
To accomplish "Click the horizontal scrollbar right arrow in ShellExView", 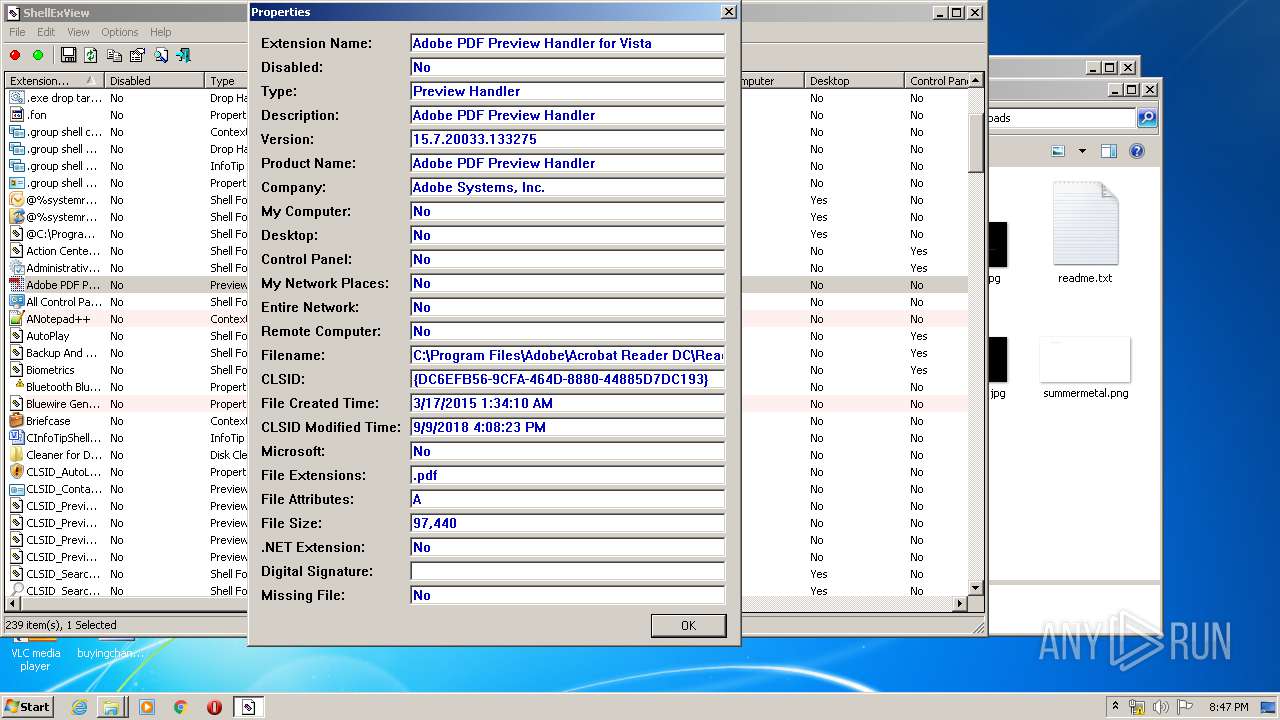I will click(x=960, y=604).
